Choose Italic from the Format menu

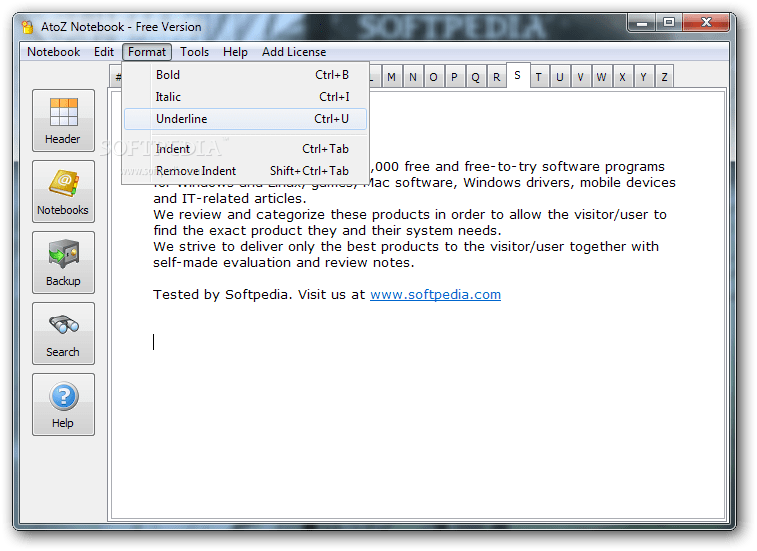click(x=245, y=97)
